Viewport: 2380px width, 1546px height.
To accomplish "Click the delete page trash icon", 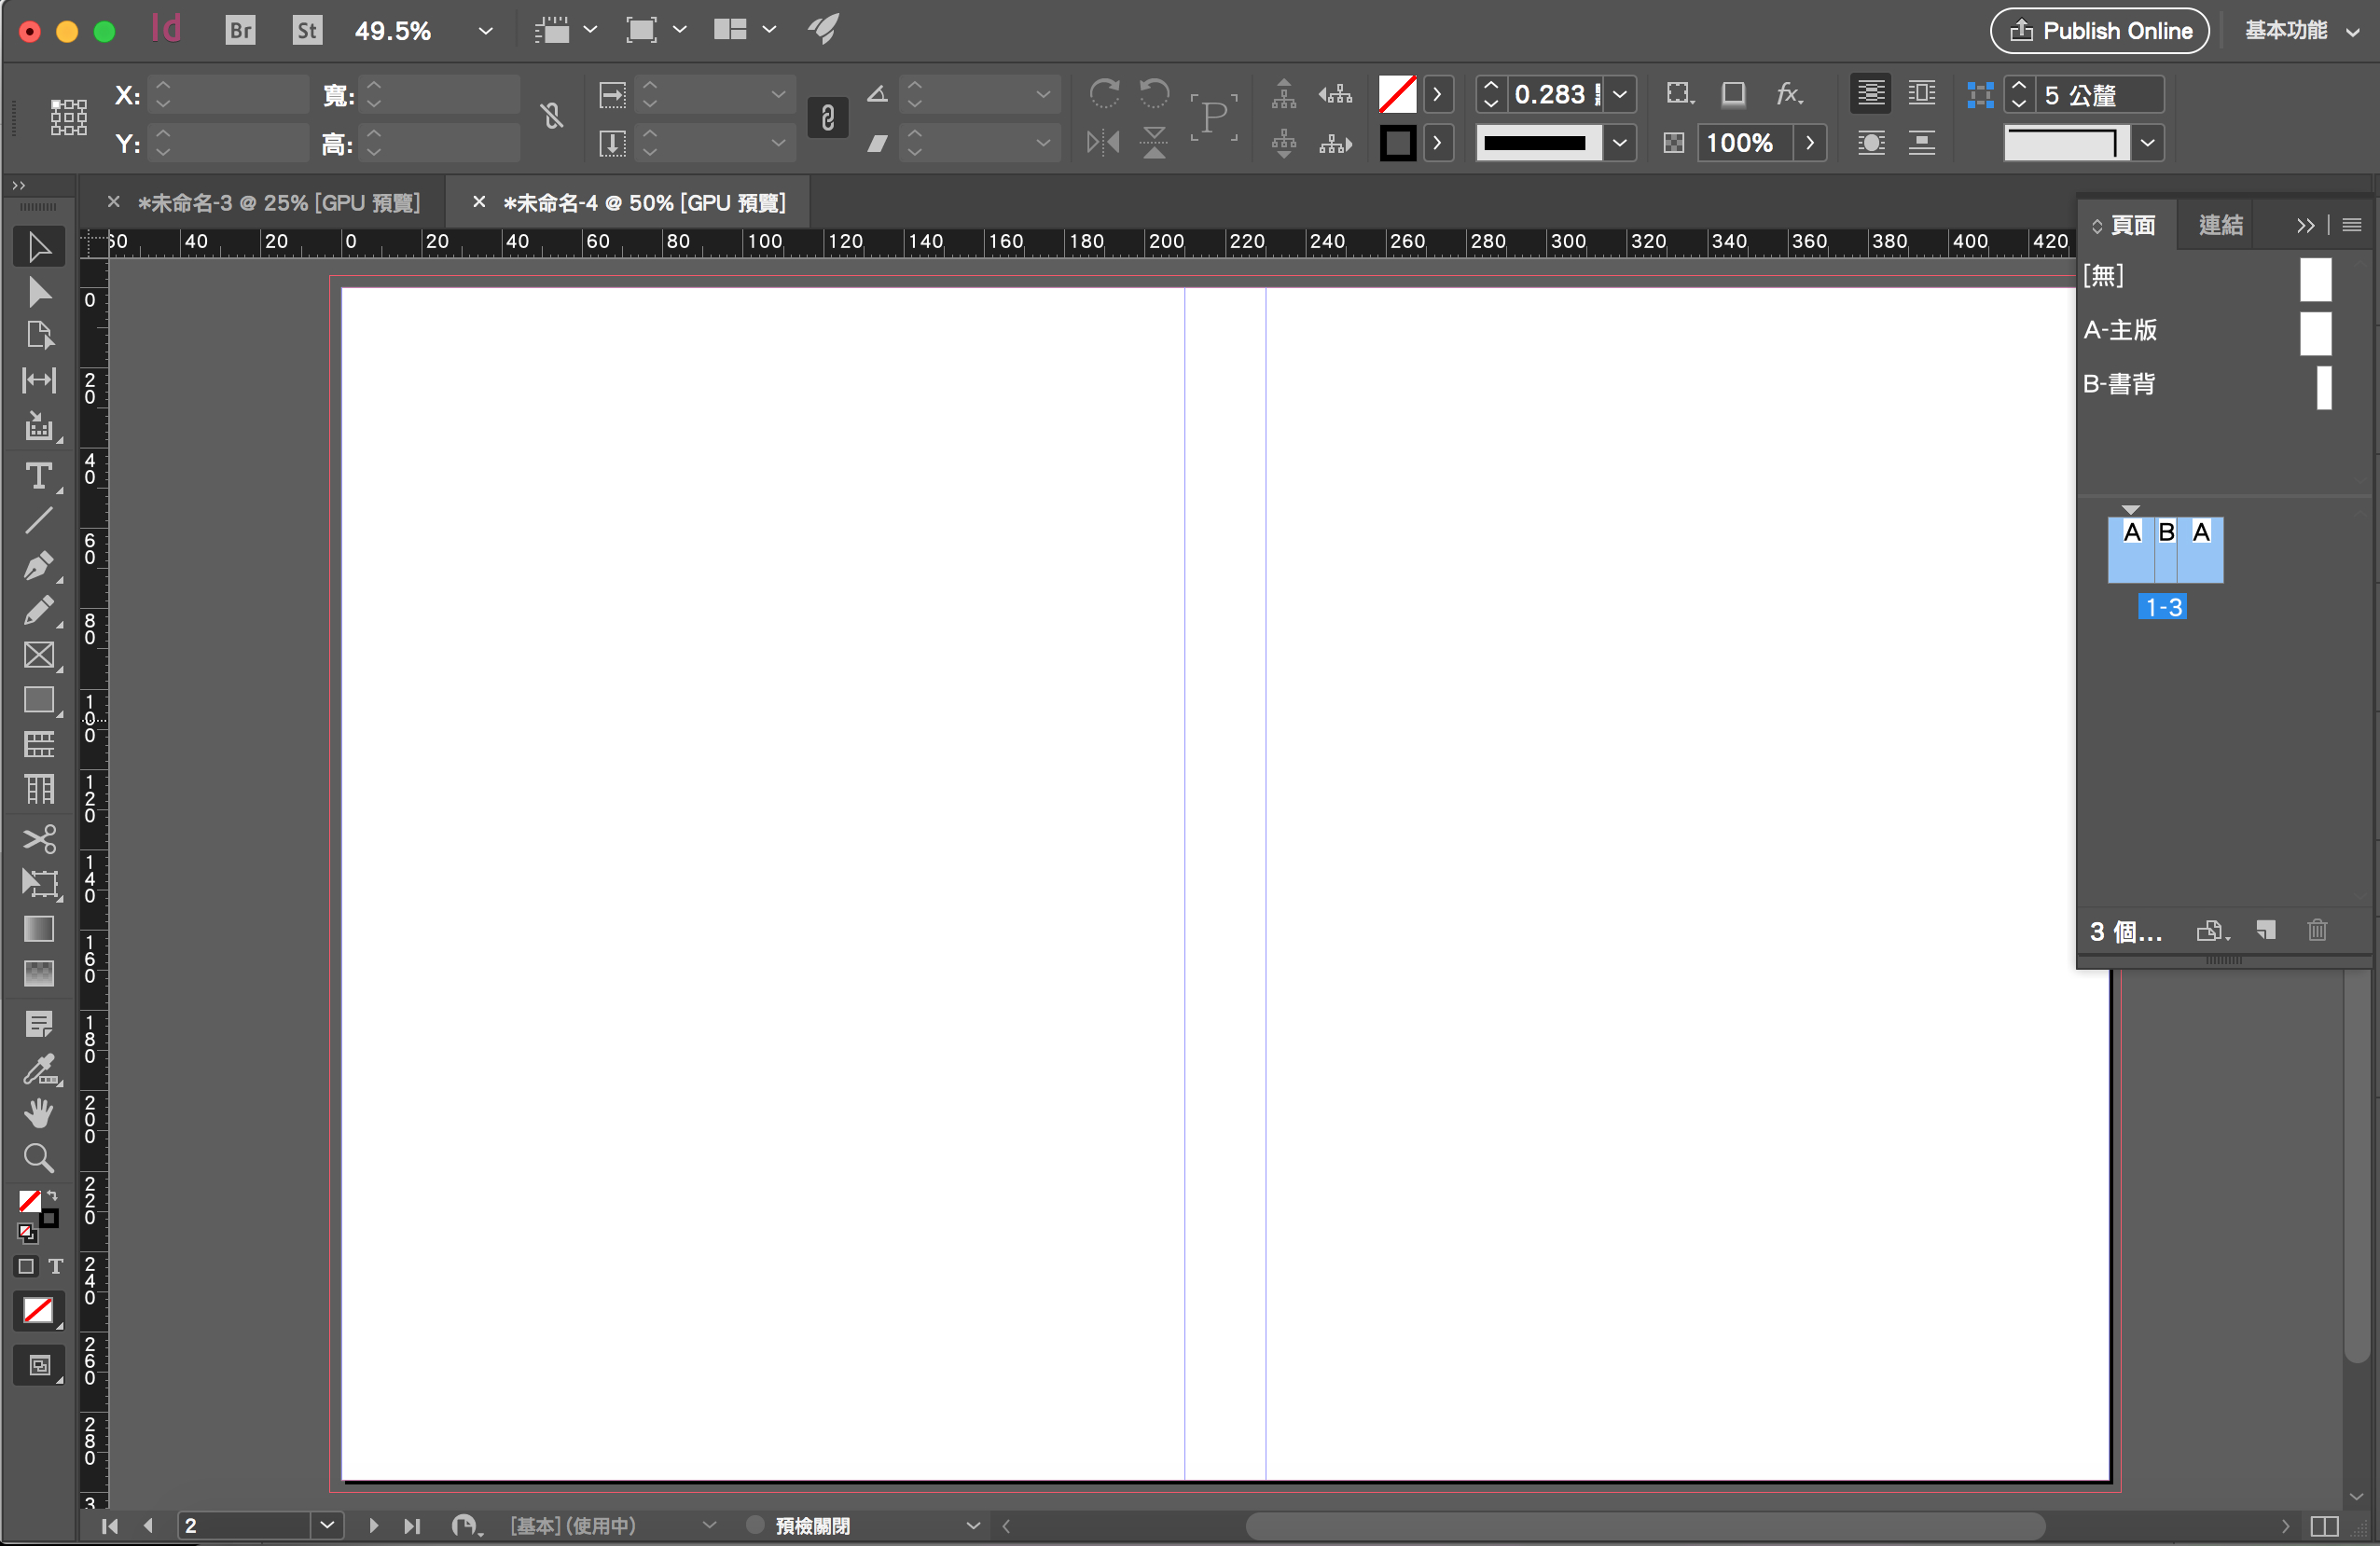I will (x=2317, y=930).
